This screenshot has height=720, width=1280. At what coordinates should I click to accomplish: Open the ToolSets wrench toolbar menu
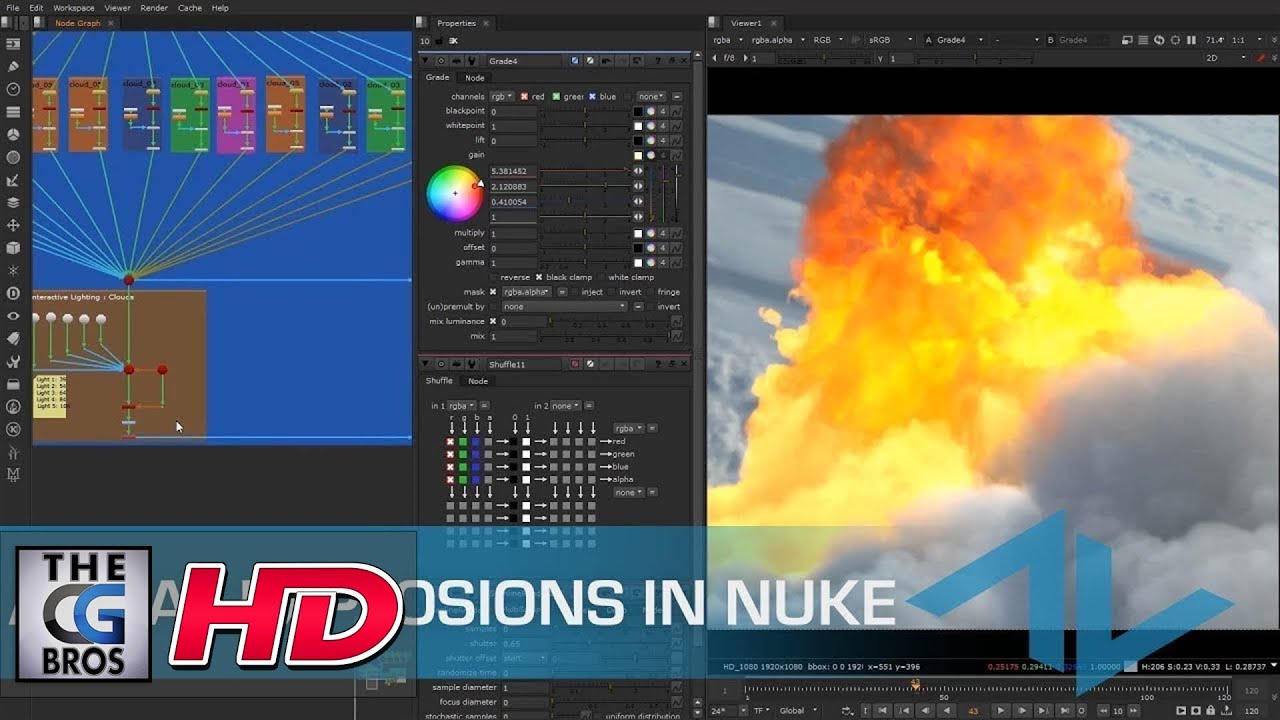(13, 361)
